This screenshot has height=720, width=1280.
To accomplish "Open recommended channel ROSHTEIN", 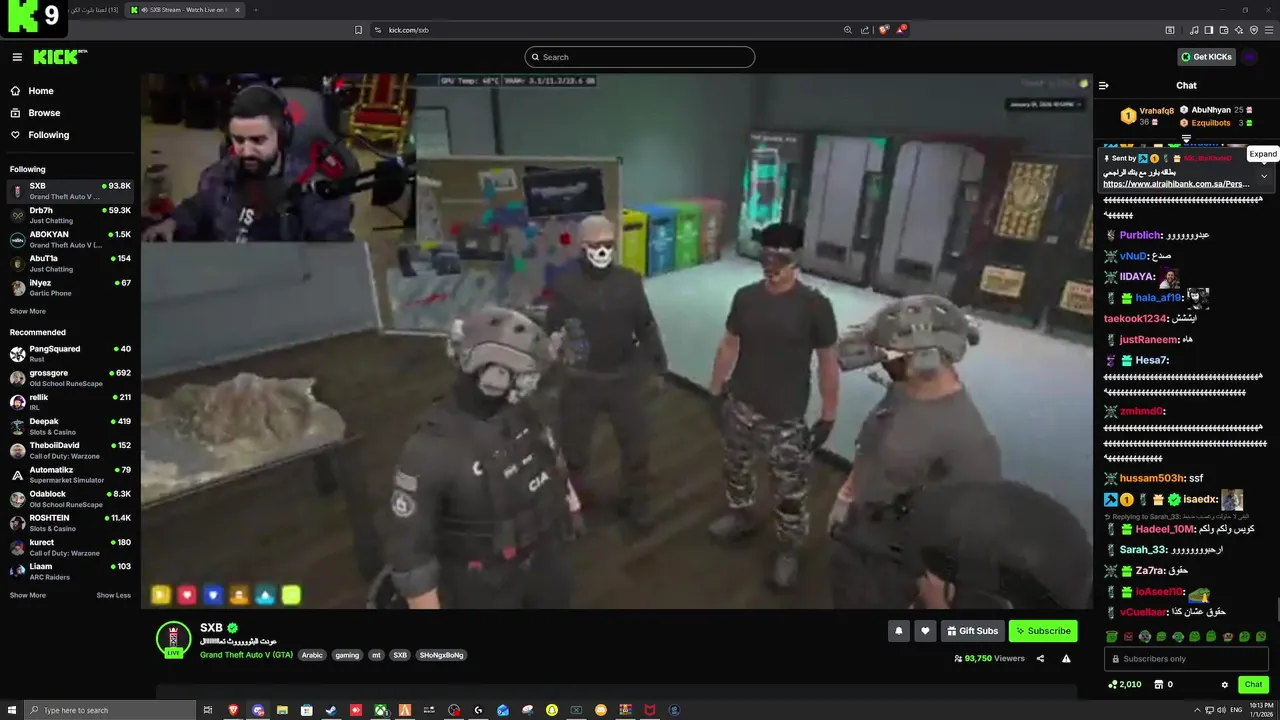I will [70, 523].
